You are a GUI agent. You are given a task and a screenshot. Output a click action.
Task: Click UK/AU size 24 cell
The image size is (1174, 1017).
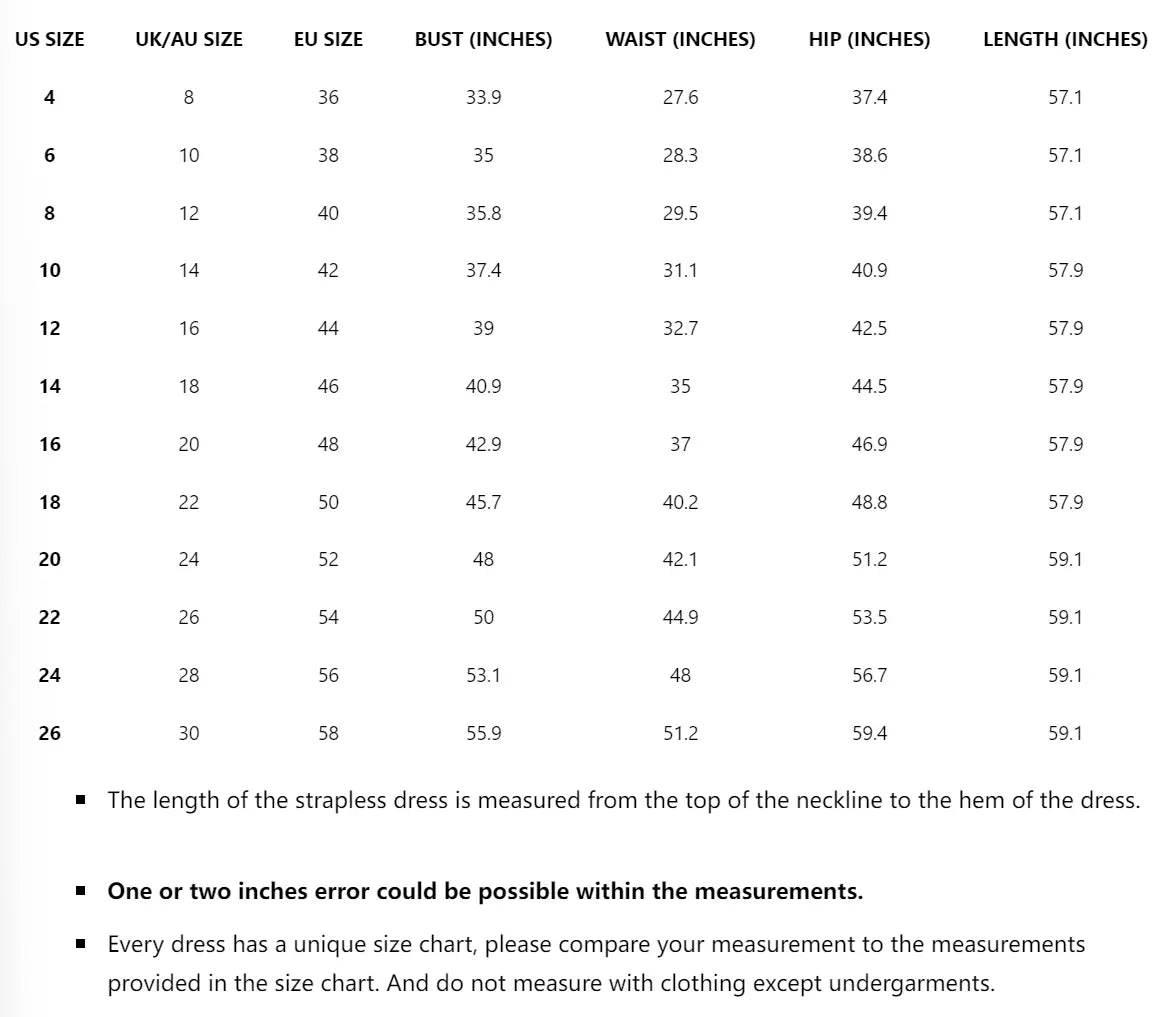[x=189, y=559]
